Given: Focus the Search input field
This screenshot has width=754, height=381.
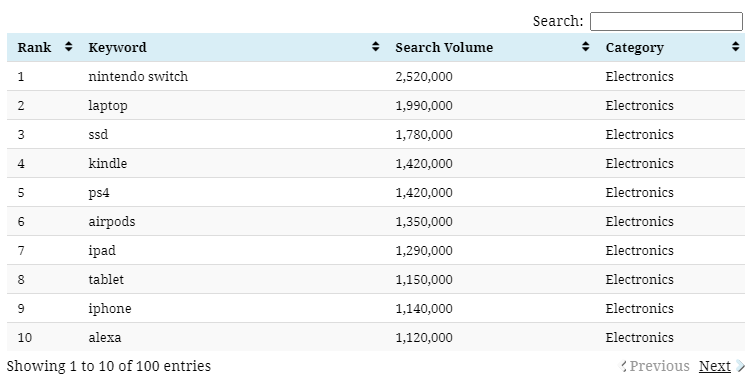Looking at the screenshot, I should [666, 22].
